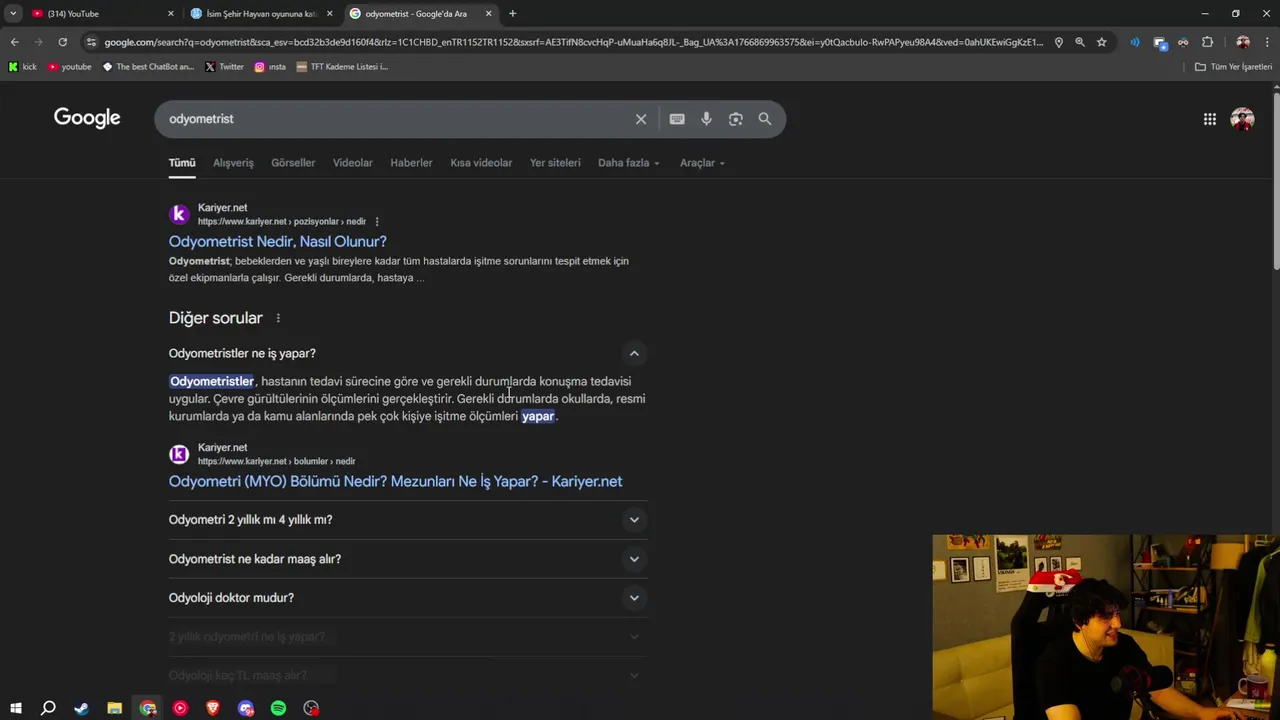Open the Extensions puzzle-piece menu
The height and width of the screenshot is (720, 1280).
(1207, 42)
